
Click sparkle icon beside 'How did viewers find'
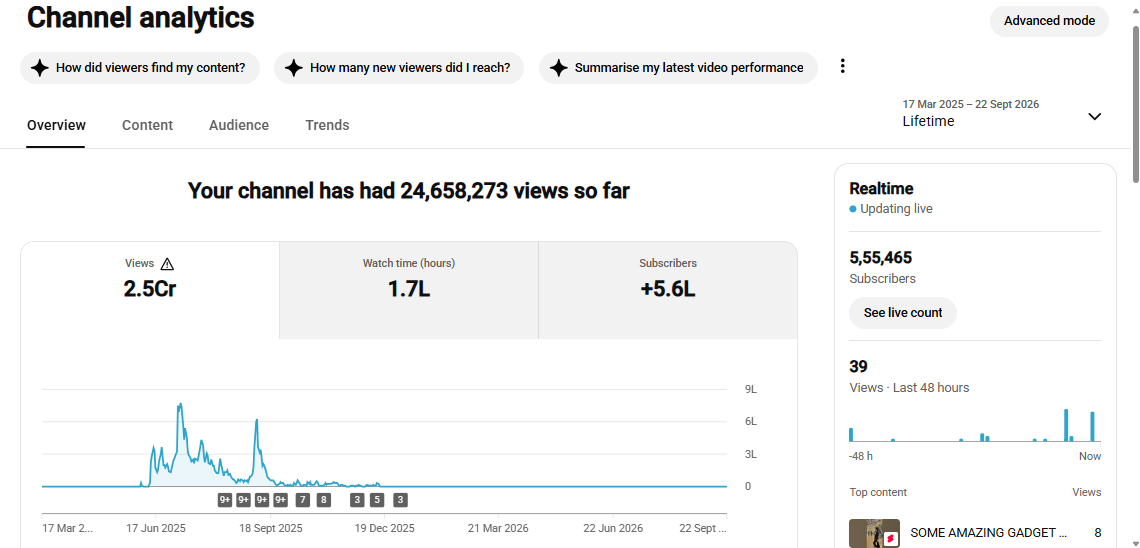tap(39, 68)
